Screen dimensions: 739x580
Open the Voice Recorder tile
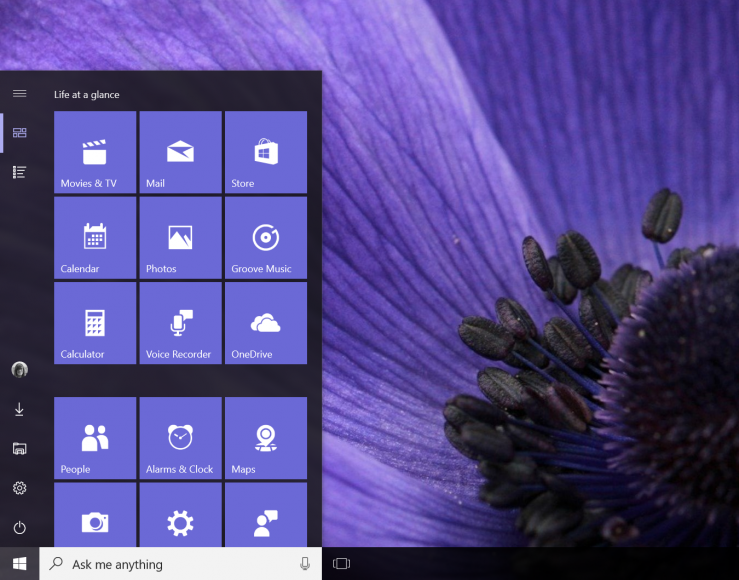coord(180,323)
